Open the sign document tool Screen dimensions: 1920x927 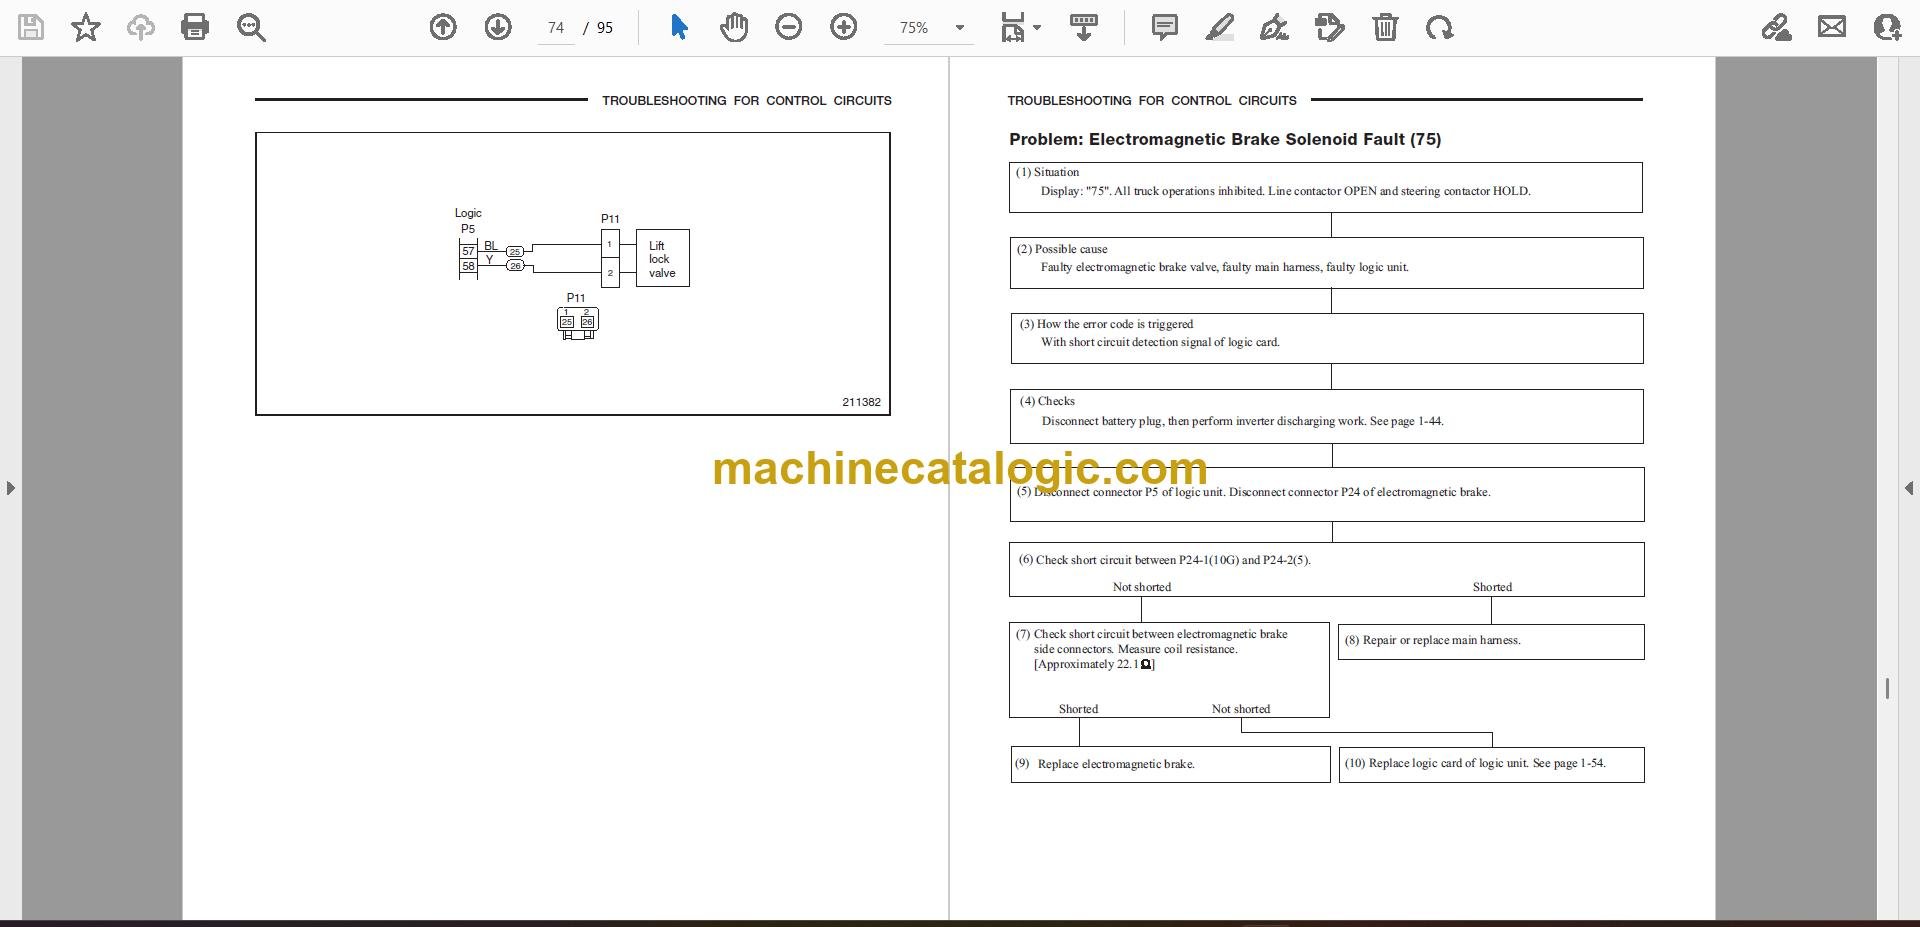[x=1274, y=27]
